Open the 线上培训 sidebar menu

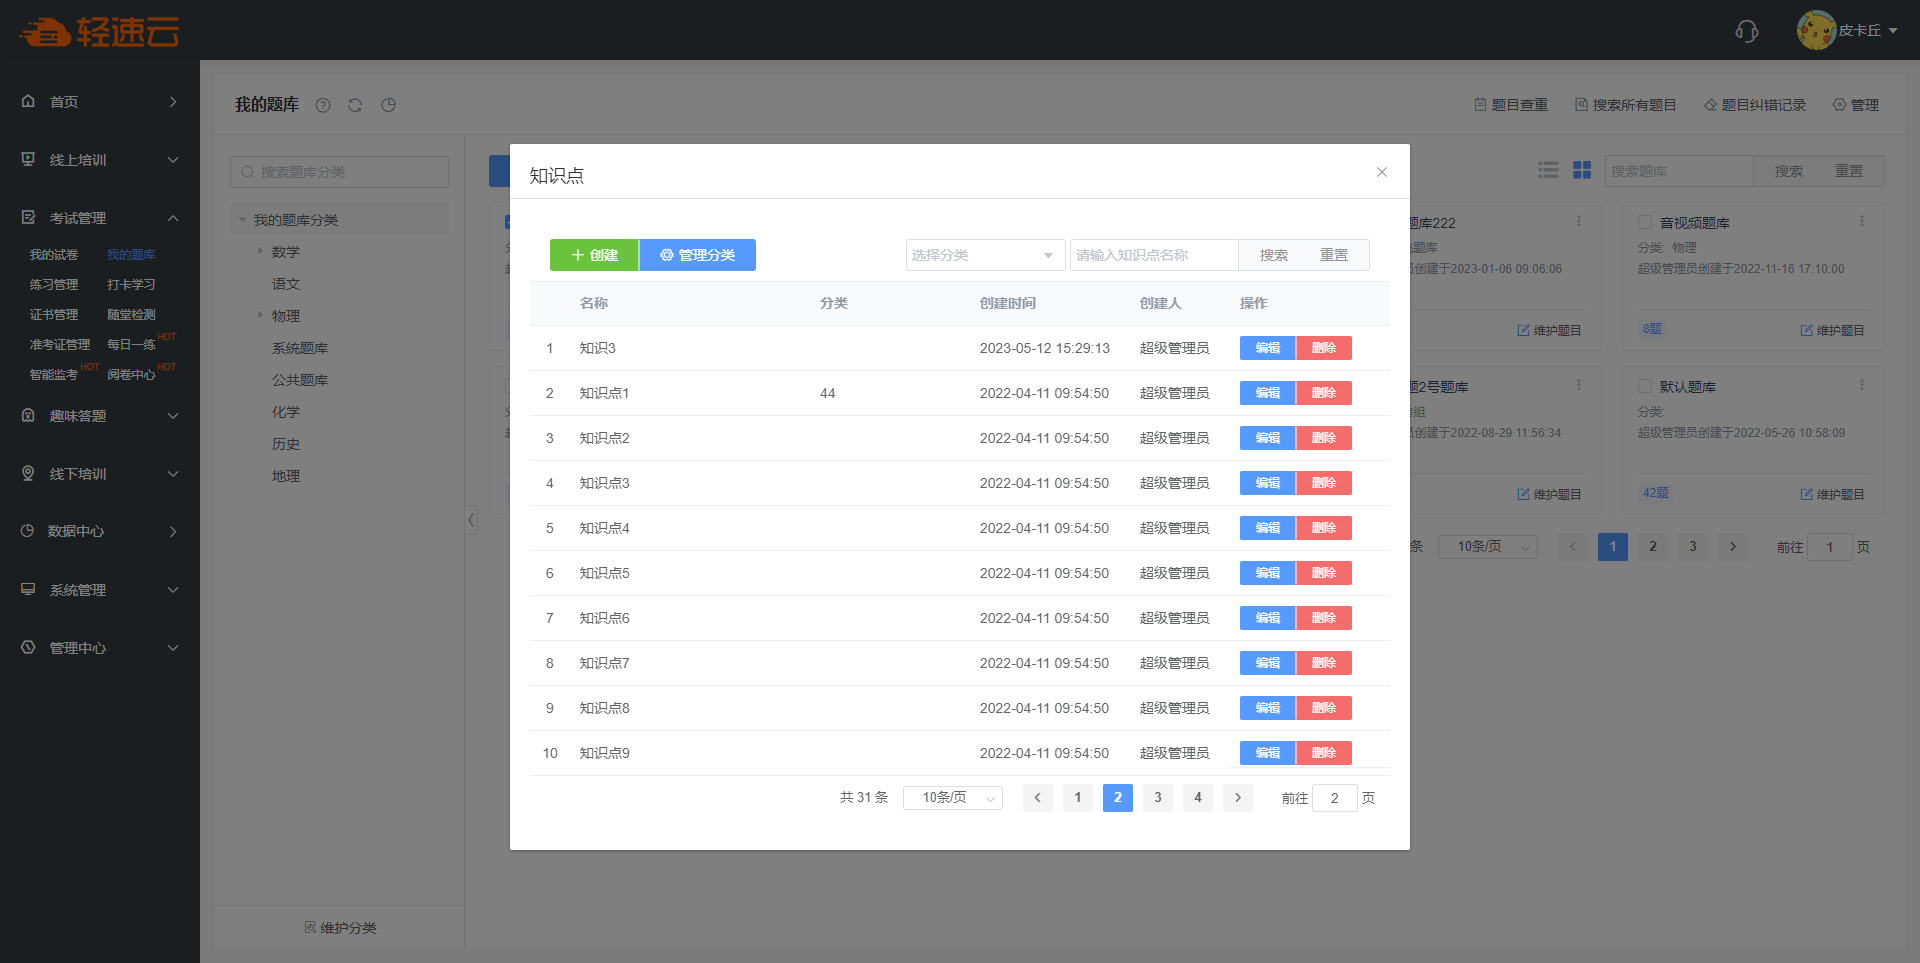[100, 160]
